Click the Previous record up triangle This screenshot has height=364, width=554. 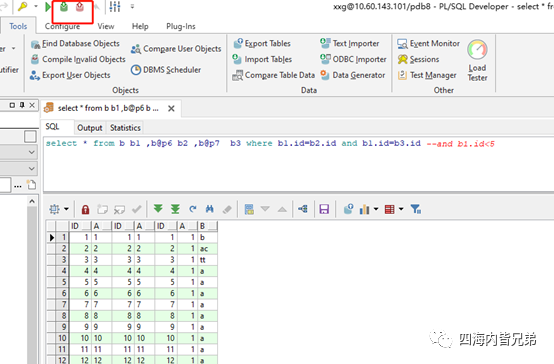click(x=282, y=209)
